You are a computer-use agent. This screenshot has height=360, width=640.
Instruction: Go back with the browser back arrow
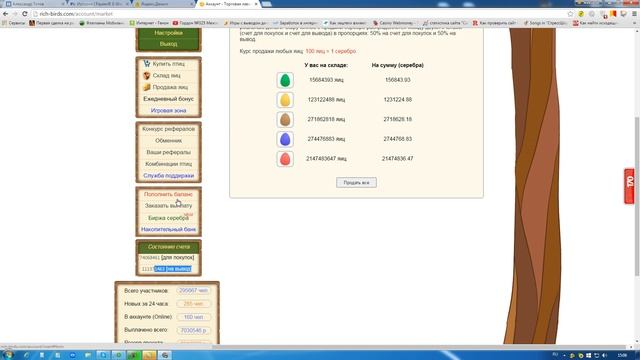tap(5, 14)
